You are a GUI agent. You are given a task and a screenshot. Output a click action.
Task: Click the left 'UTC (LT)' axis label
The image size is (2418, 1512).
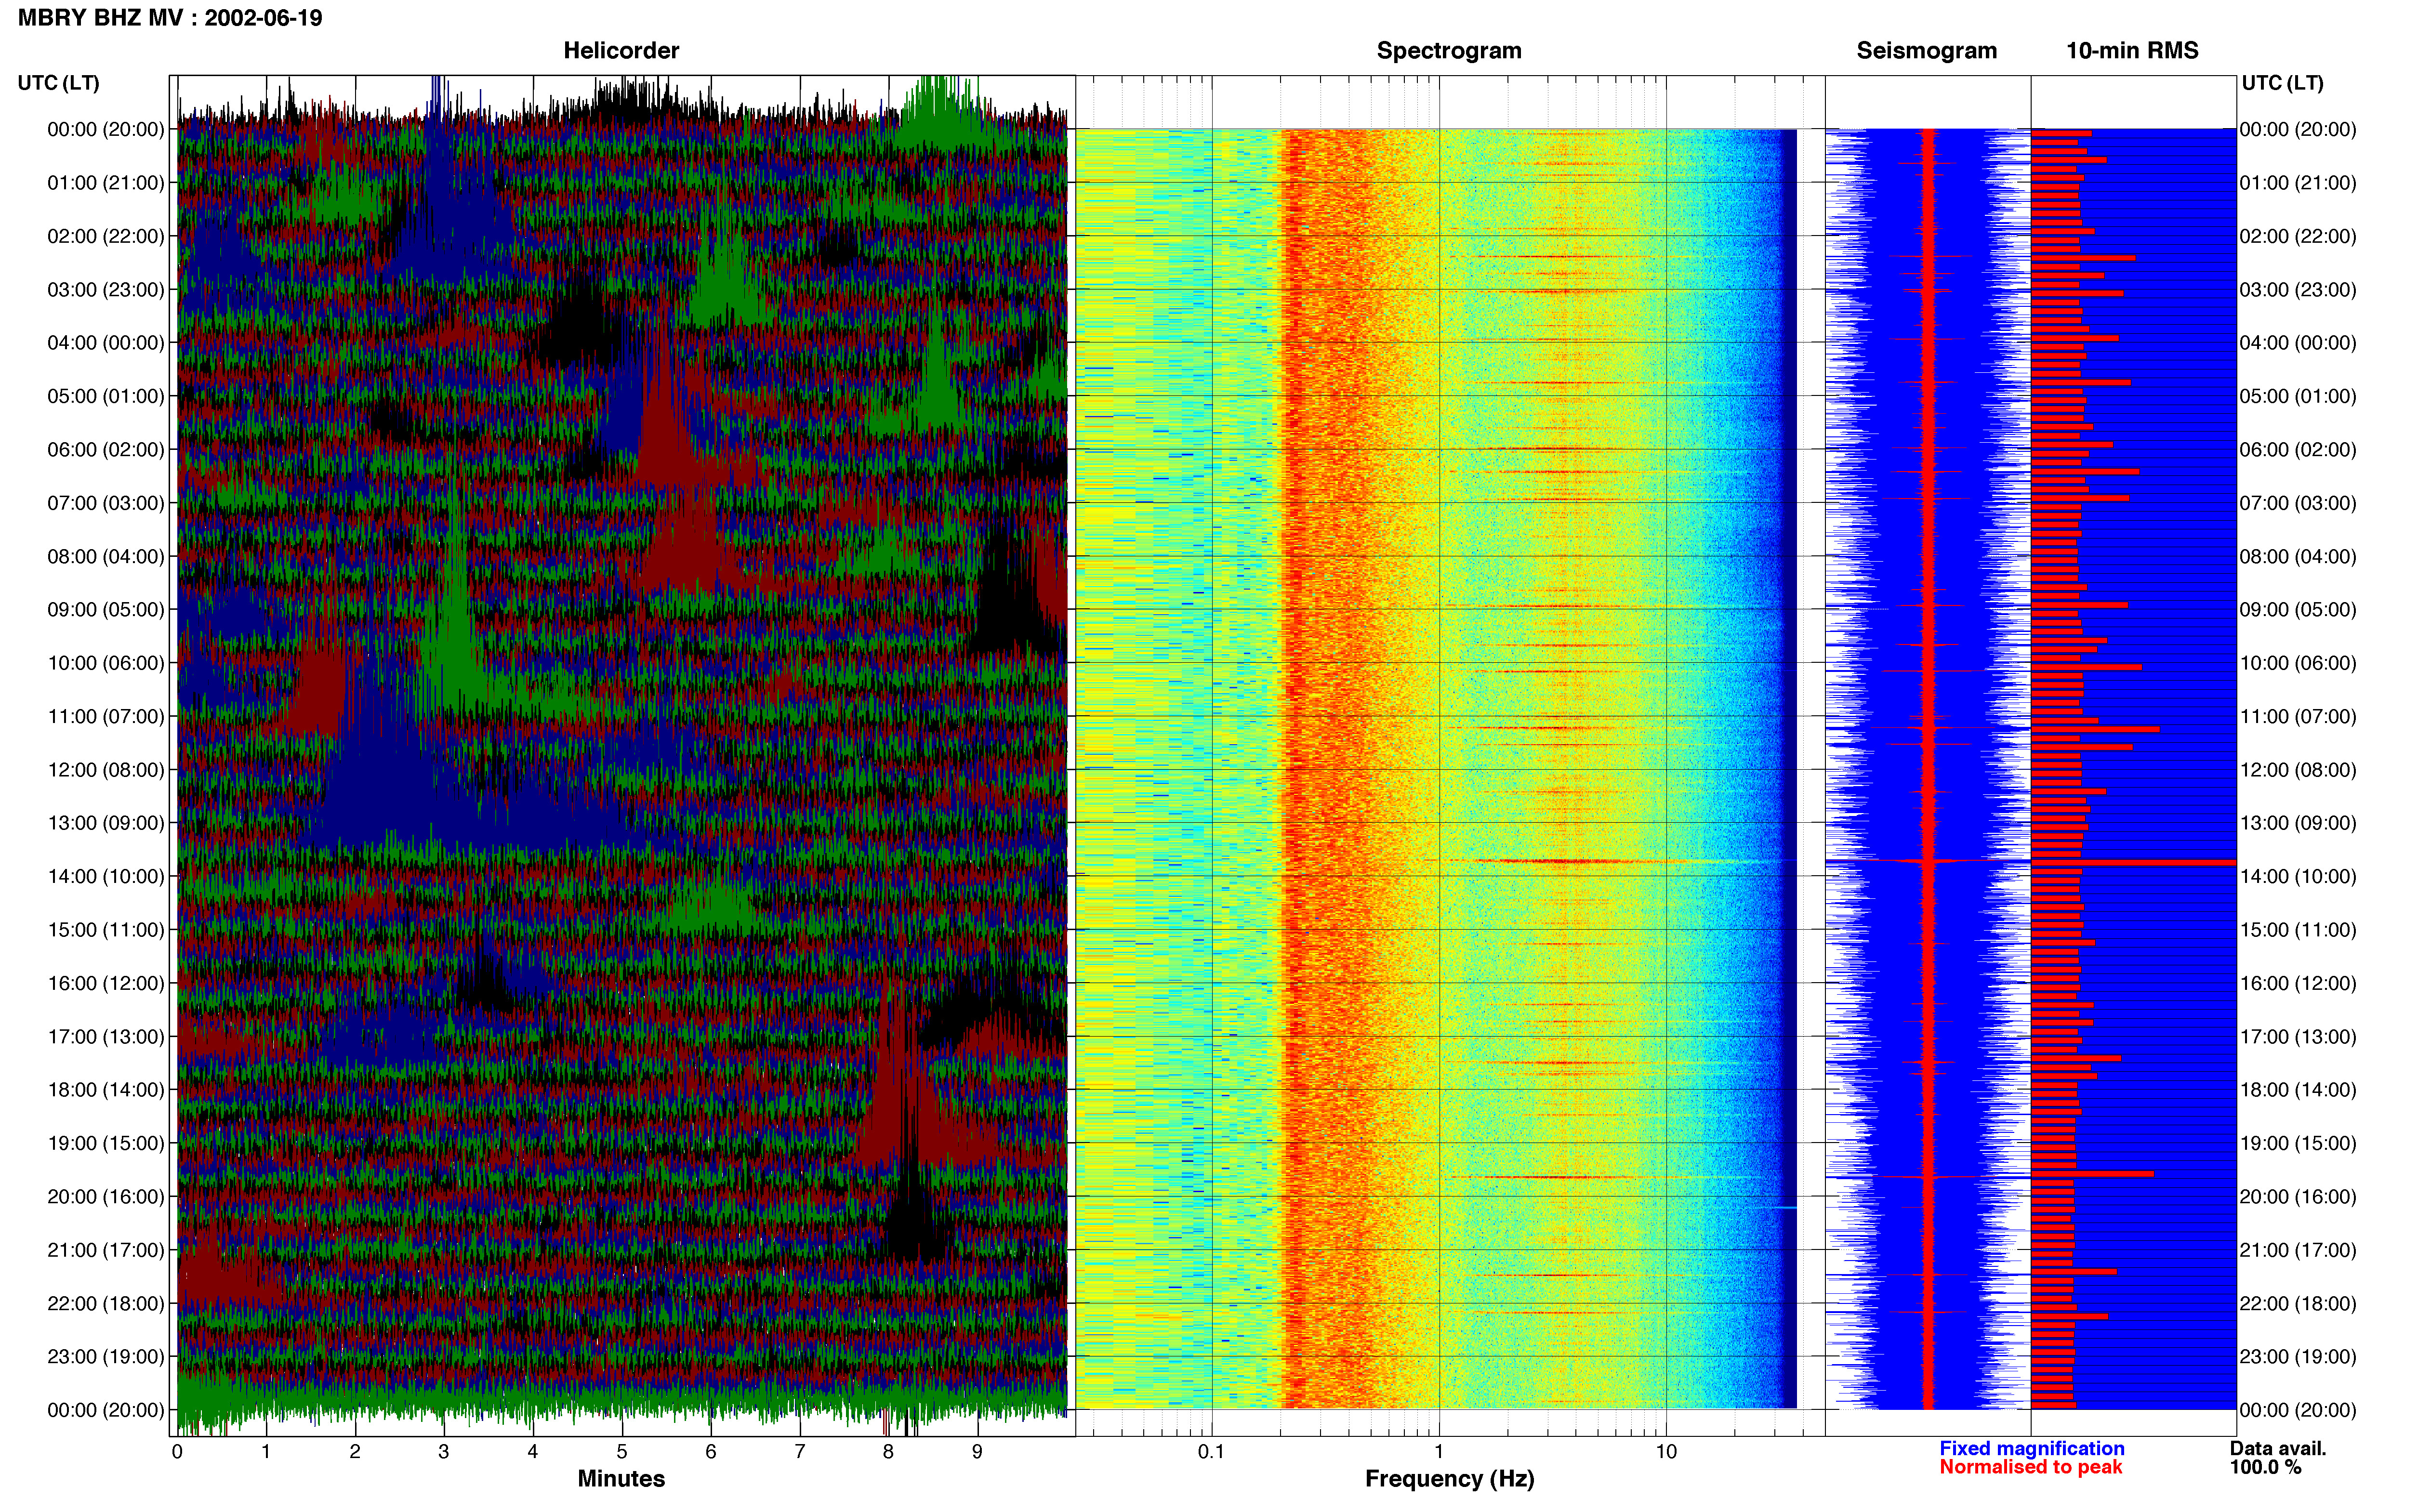click(59, 83)
